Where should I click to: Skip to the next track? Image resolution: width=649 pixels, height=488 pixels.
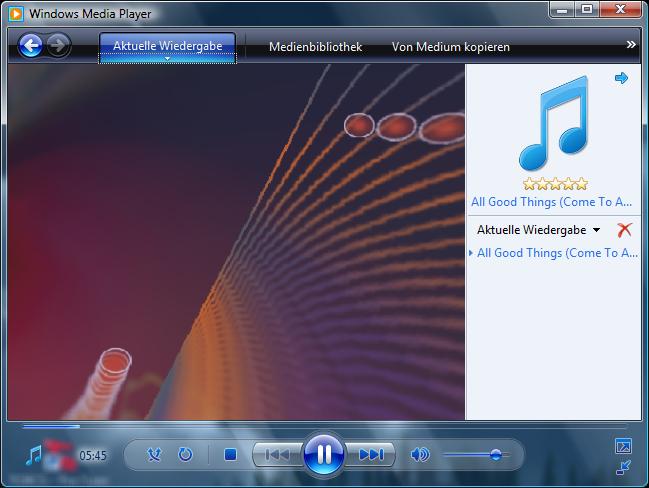tap(371, 455)
